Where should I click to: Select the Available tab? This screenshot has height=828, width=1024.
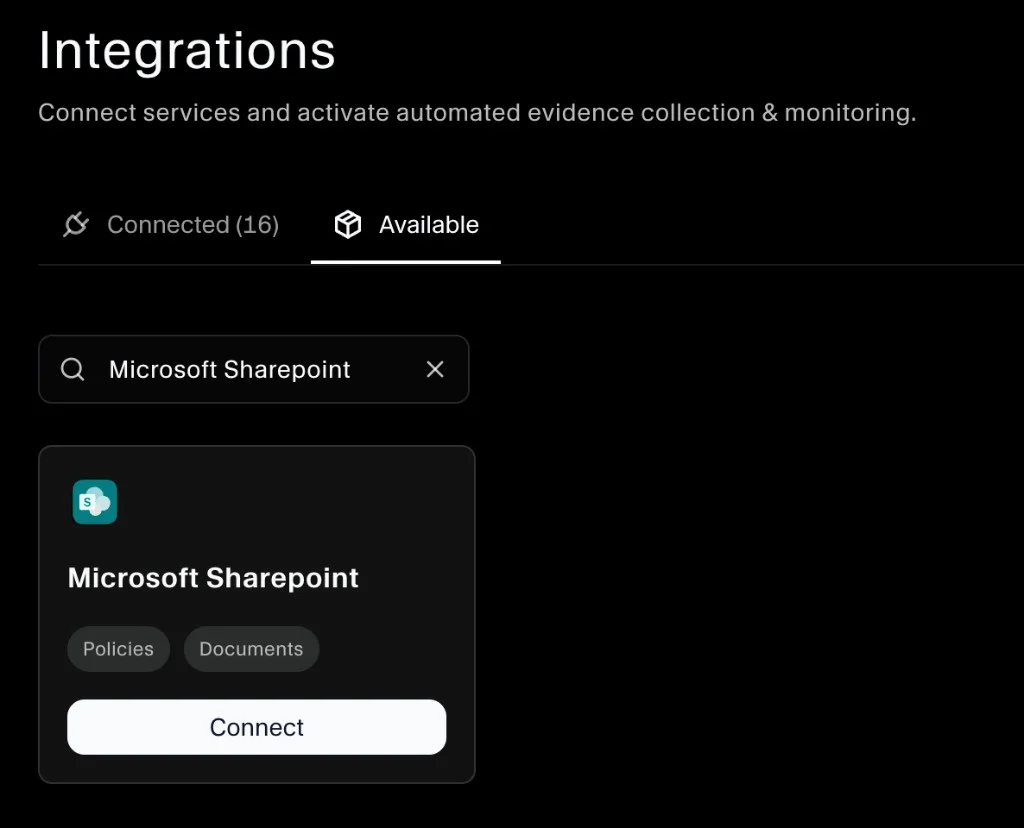(x=406, y=225)
